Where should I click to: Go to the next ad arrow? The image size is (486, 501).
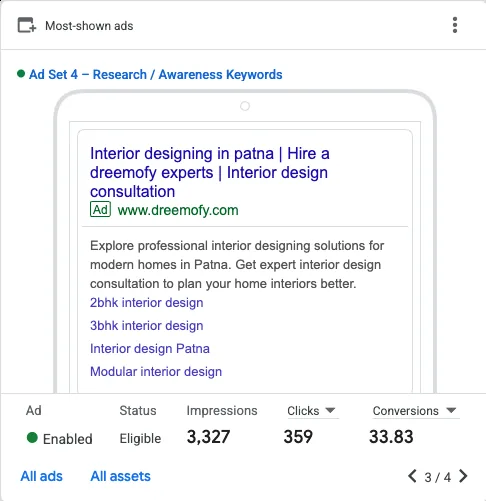pos(463,476)
